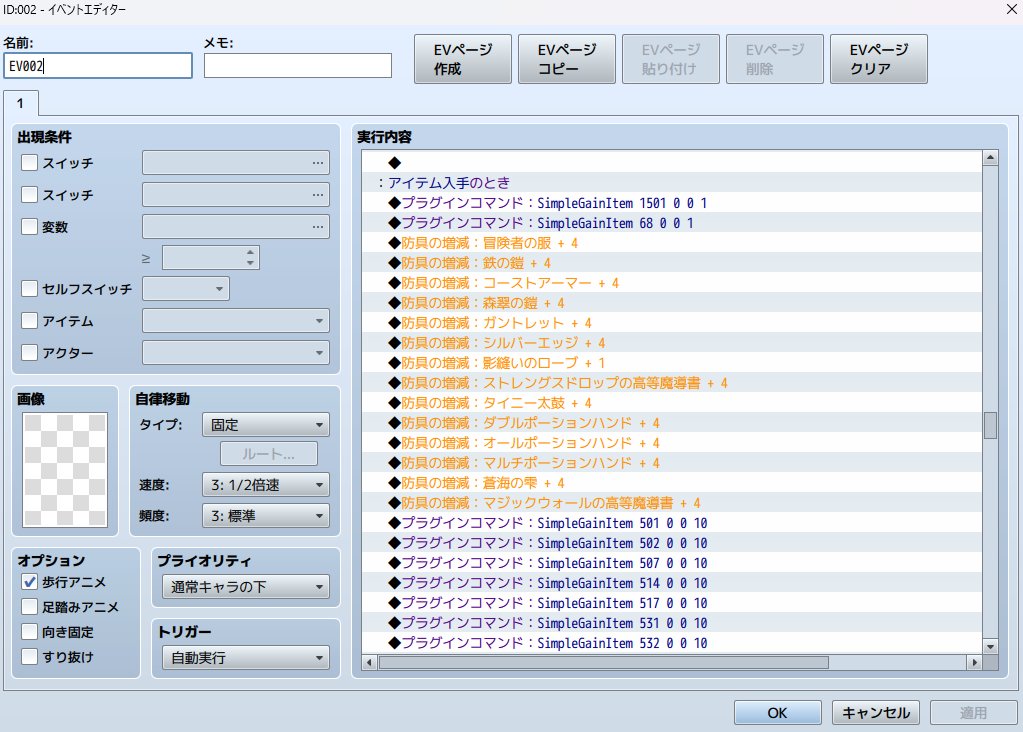Image resolution: width=1023 pixels, height=732 pixels.
Task: Enable the セルフスイッチ condition checkbox
Action: pos(29,288)
